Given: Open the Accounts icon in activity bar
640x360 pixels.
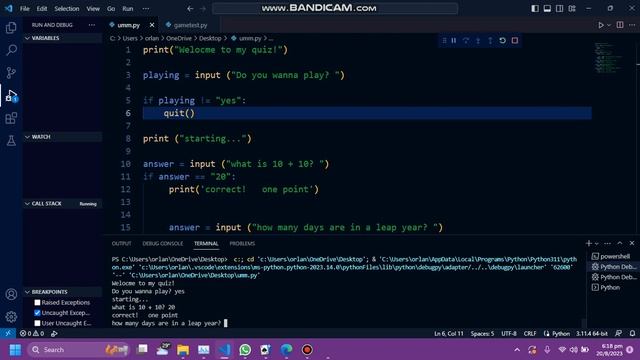Looking at the screenshot, I should tap(11, 294).
